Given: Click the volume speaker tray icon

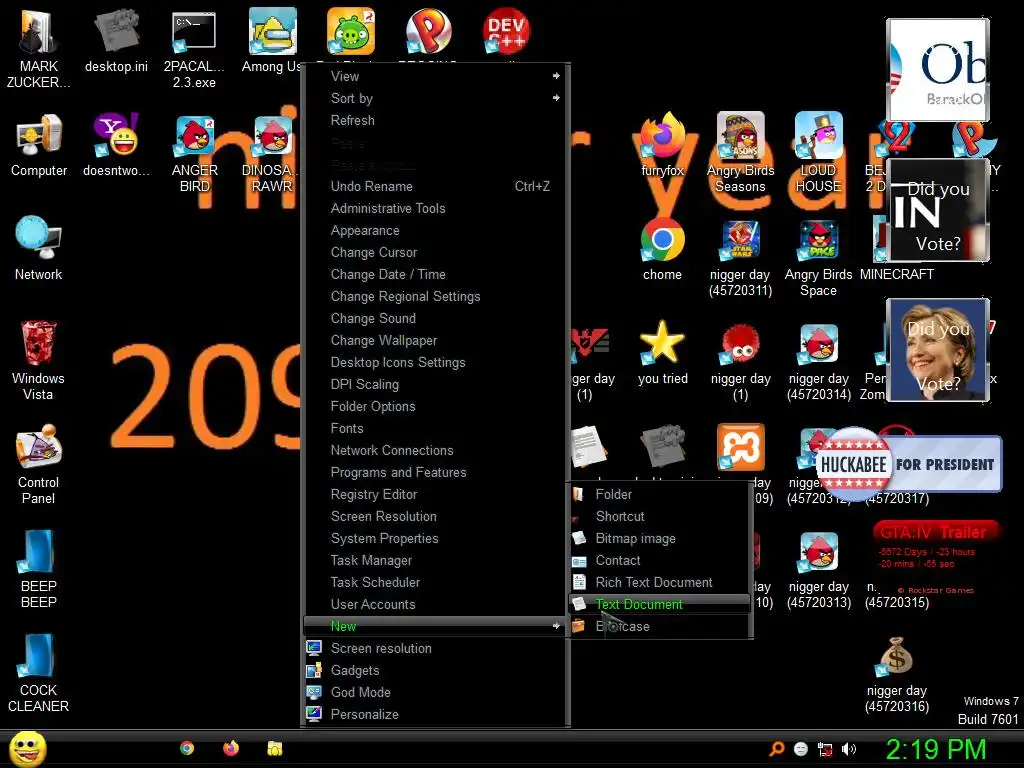Looking at the screenshot, I should click(849, 749).
